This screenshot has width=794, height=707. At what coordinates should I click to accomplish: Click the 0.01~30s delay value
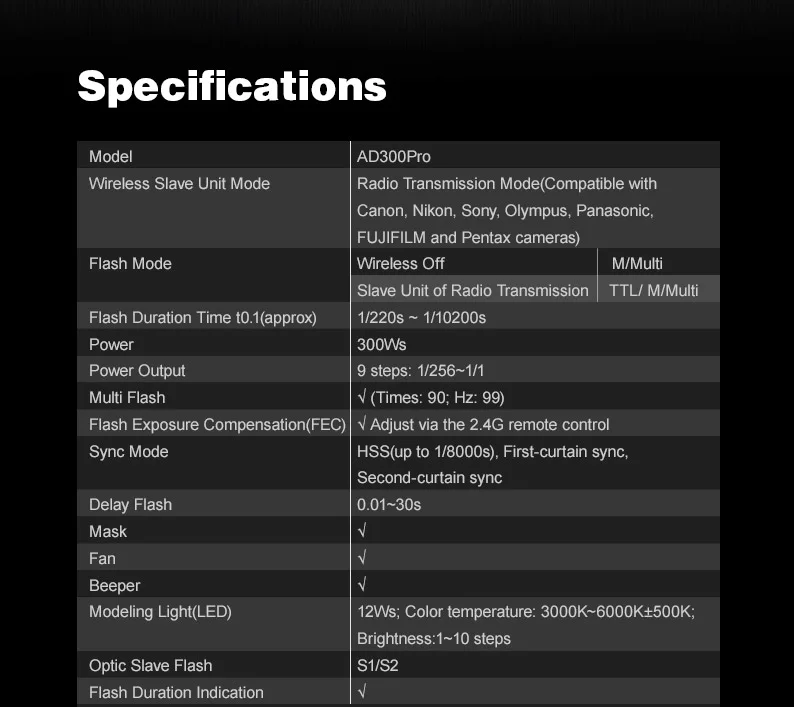click(x=389, y=504)
